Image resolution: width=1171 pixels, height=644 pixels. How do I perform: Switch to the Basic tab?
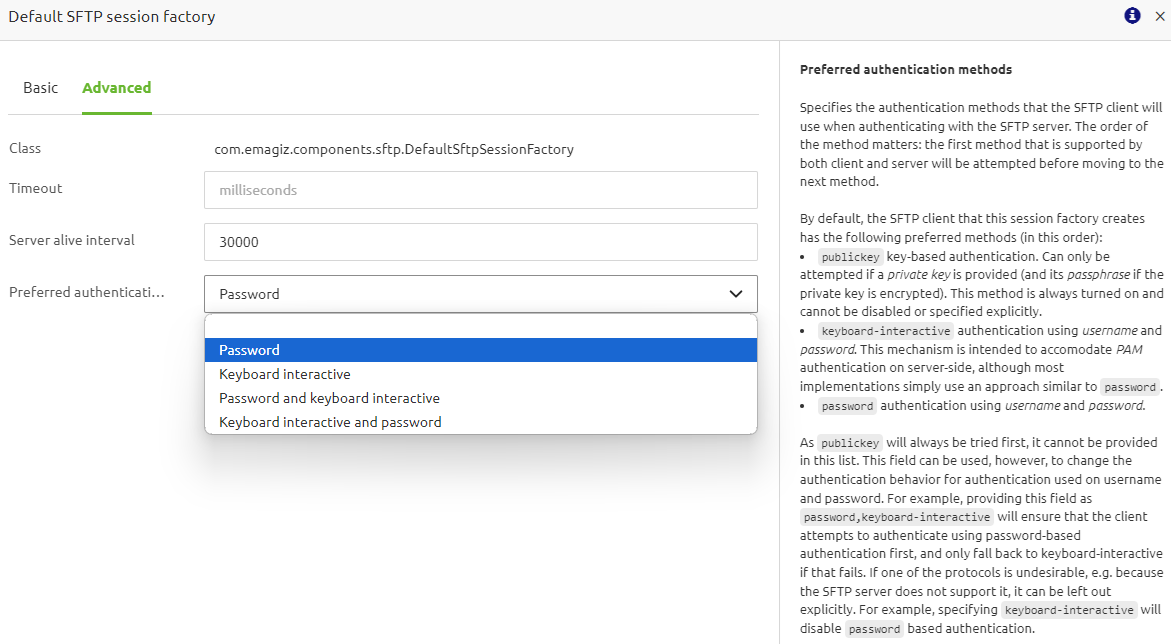[x=40, y=88]
